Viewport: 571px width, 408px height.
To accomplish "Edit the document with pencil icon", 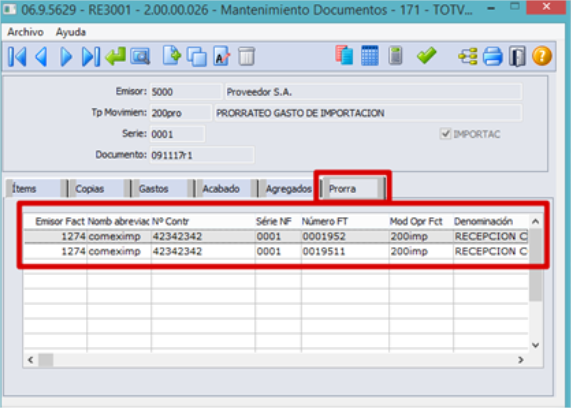I will point(222,56).
